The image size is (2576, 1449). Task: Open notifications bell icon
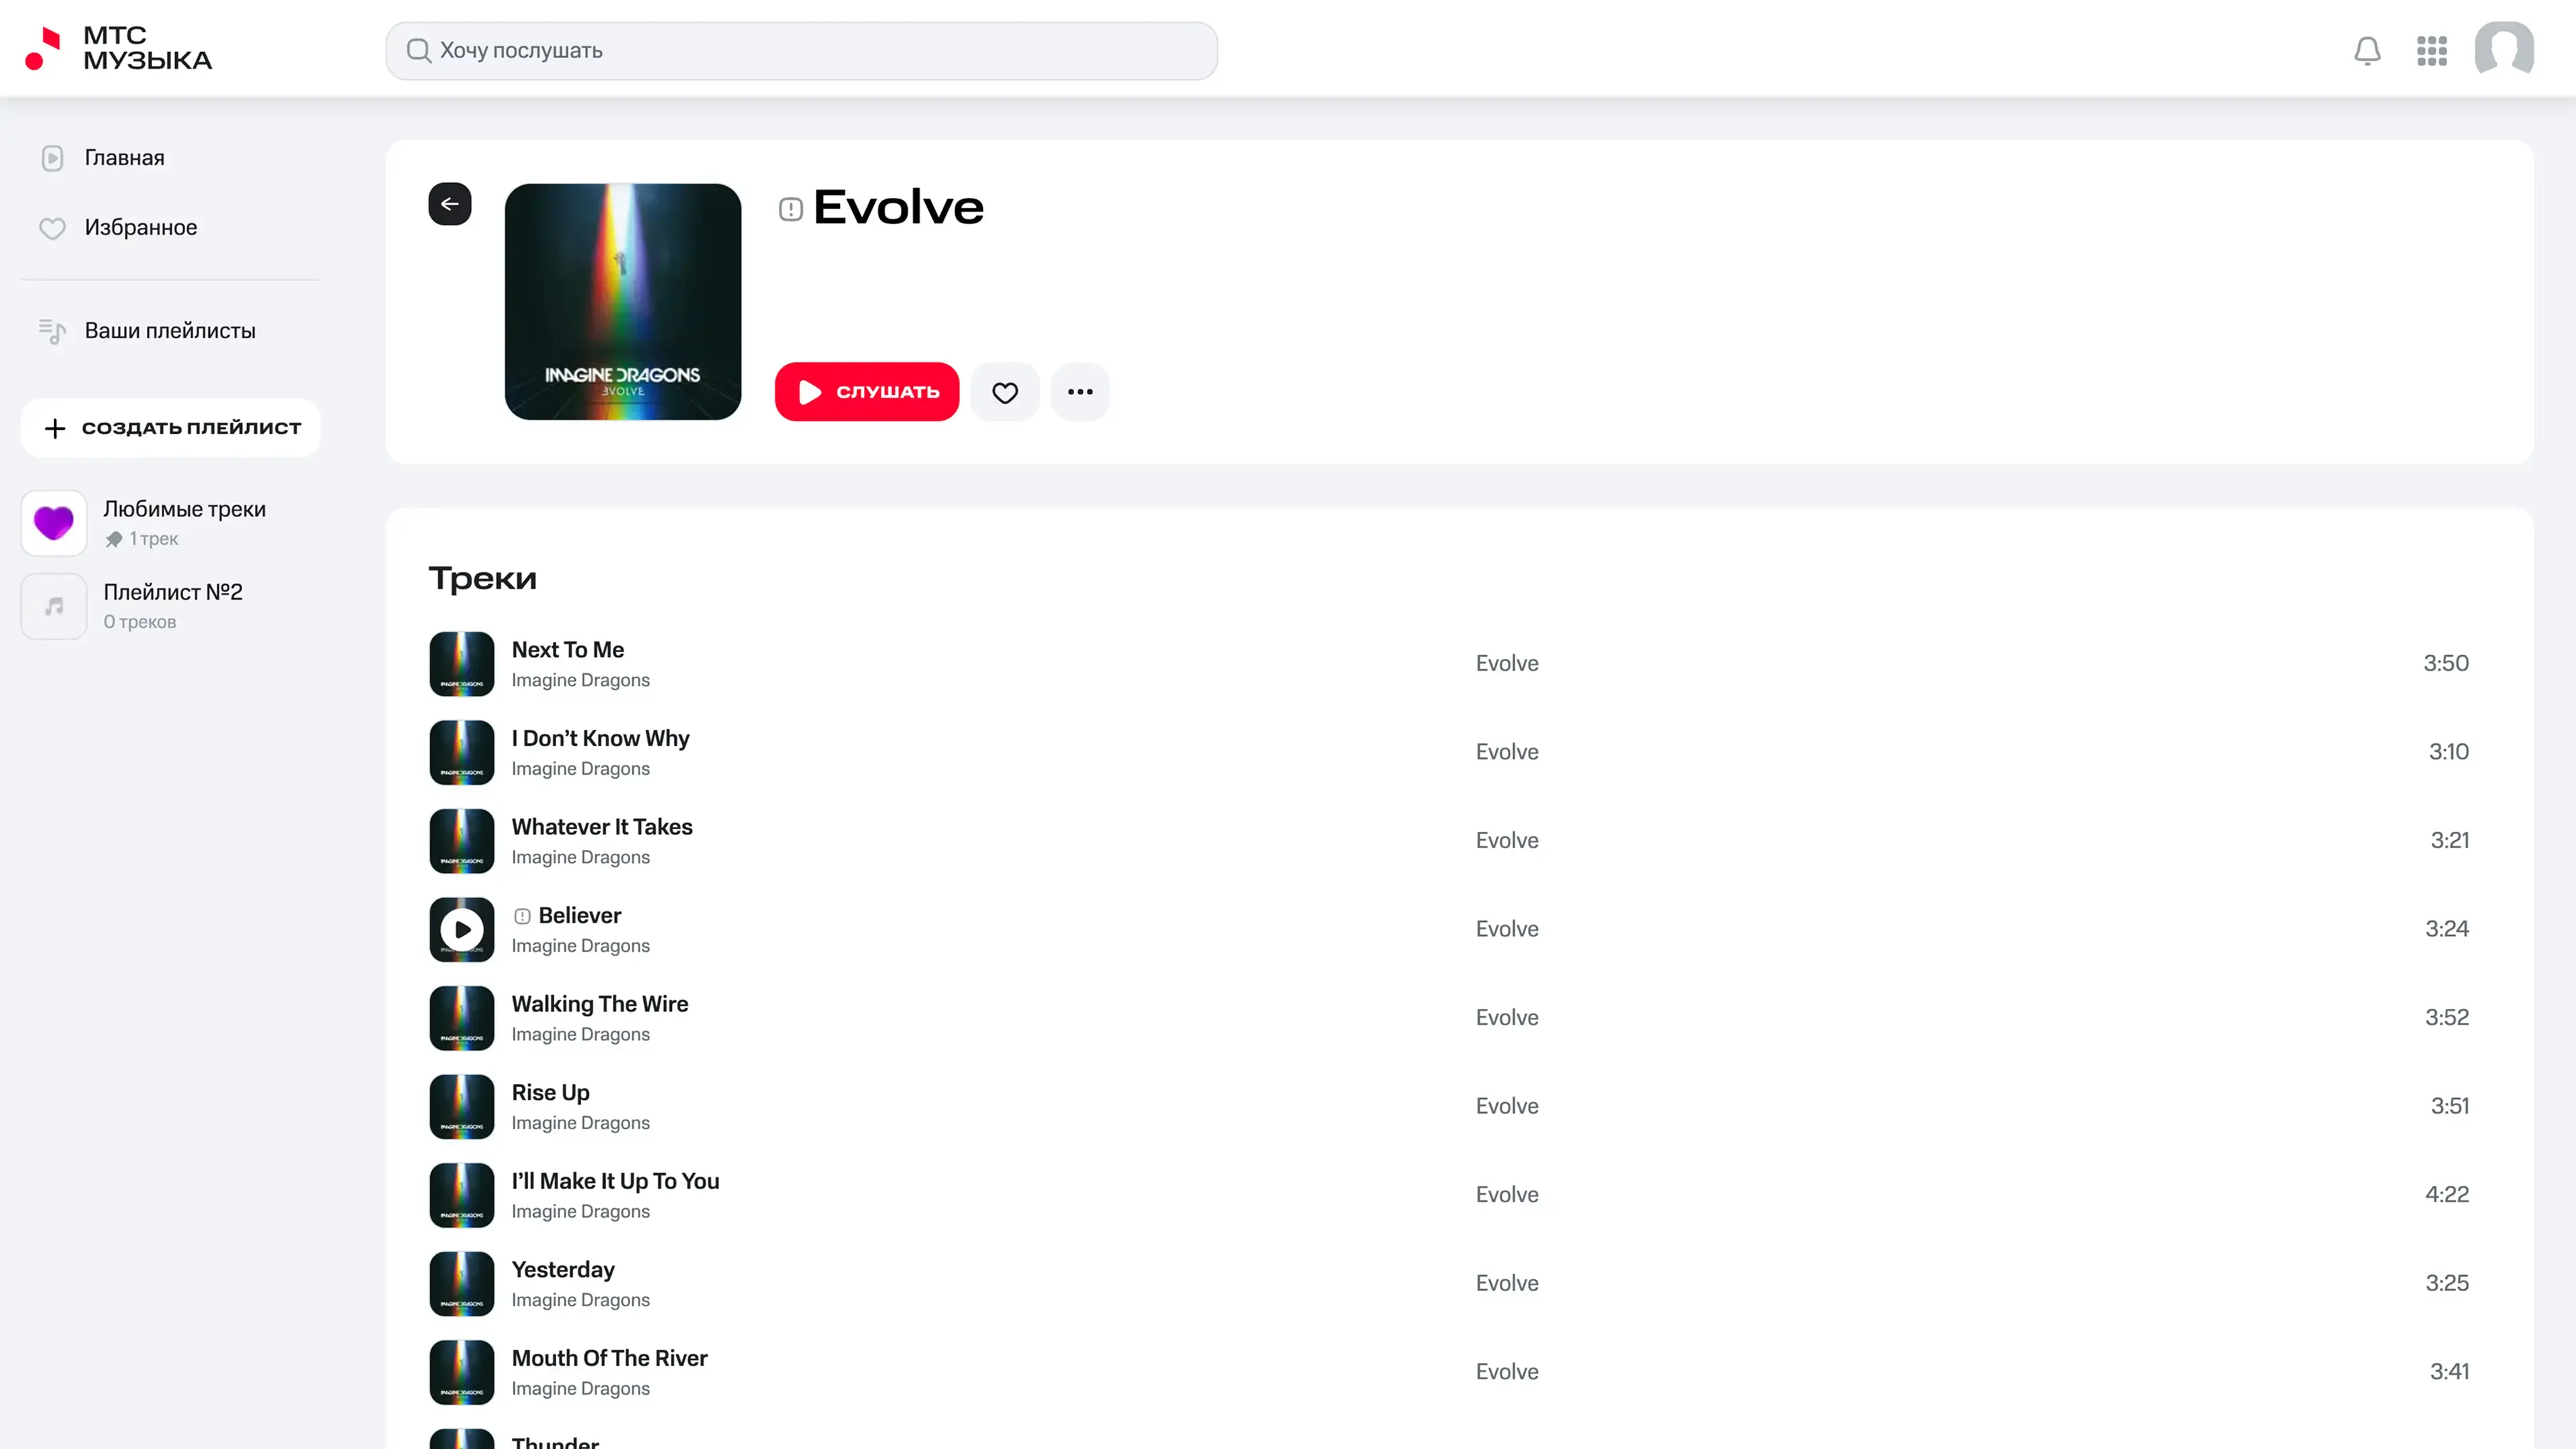click(x=2367, y=51)
